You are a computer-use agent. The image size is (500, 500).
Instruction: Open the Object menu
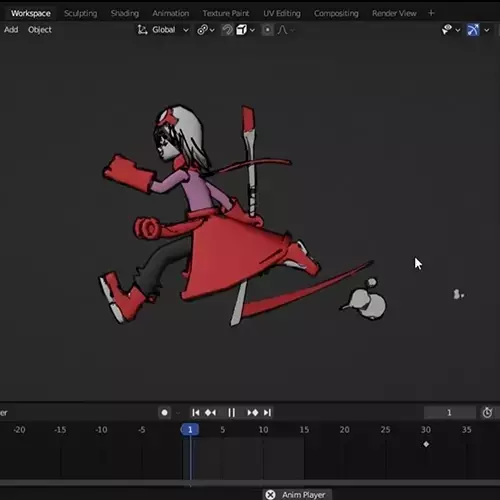(x=40, y=30)
